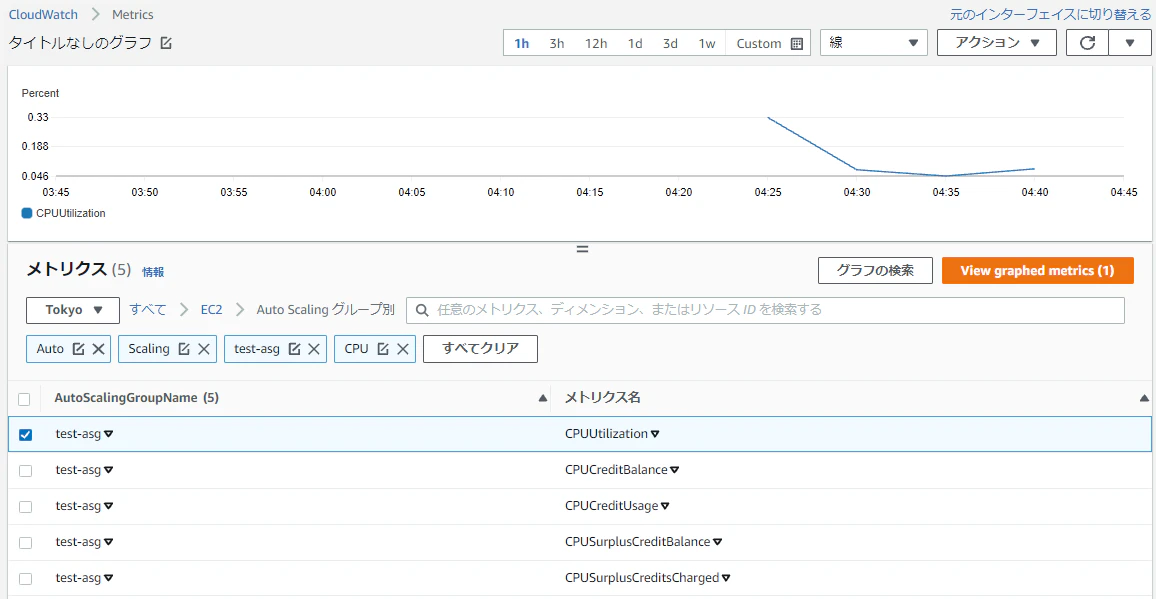
Task: Refresh the graph with the reload icon
Action: click(x=1087, y=43)
